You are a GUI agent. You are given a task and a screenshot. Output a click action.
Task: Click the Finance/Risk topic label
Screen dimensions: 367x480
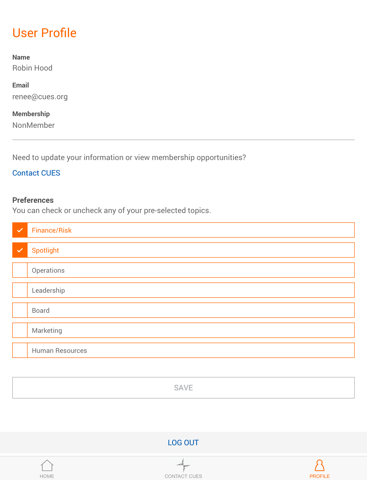[52, 230]
